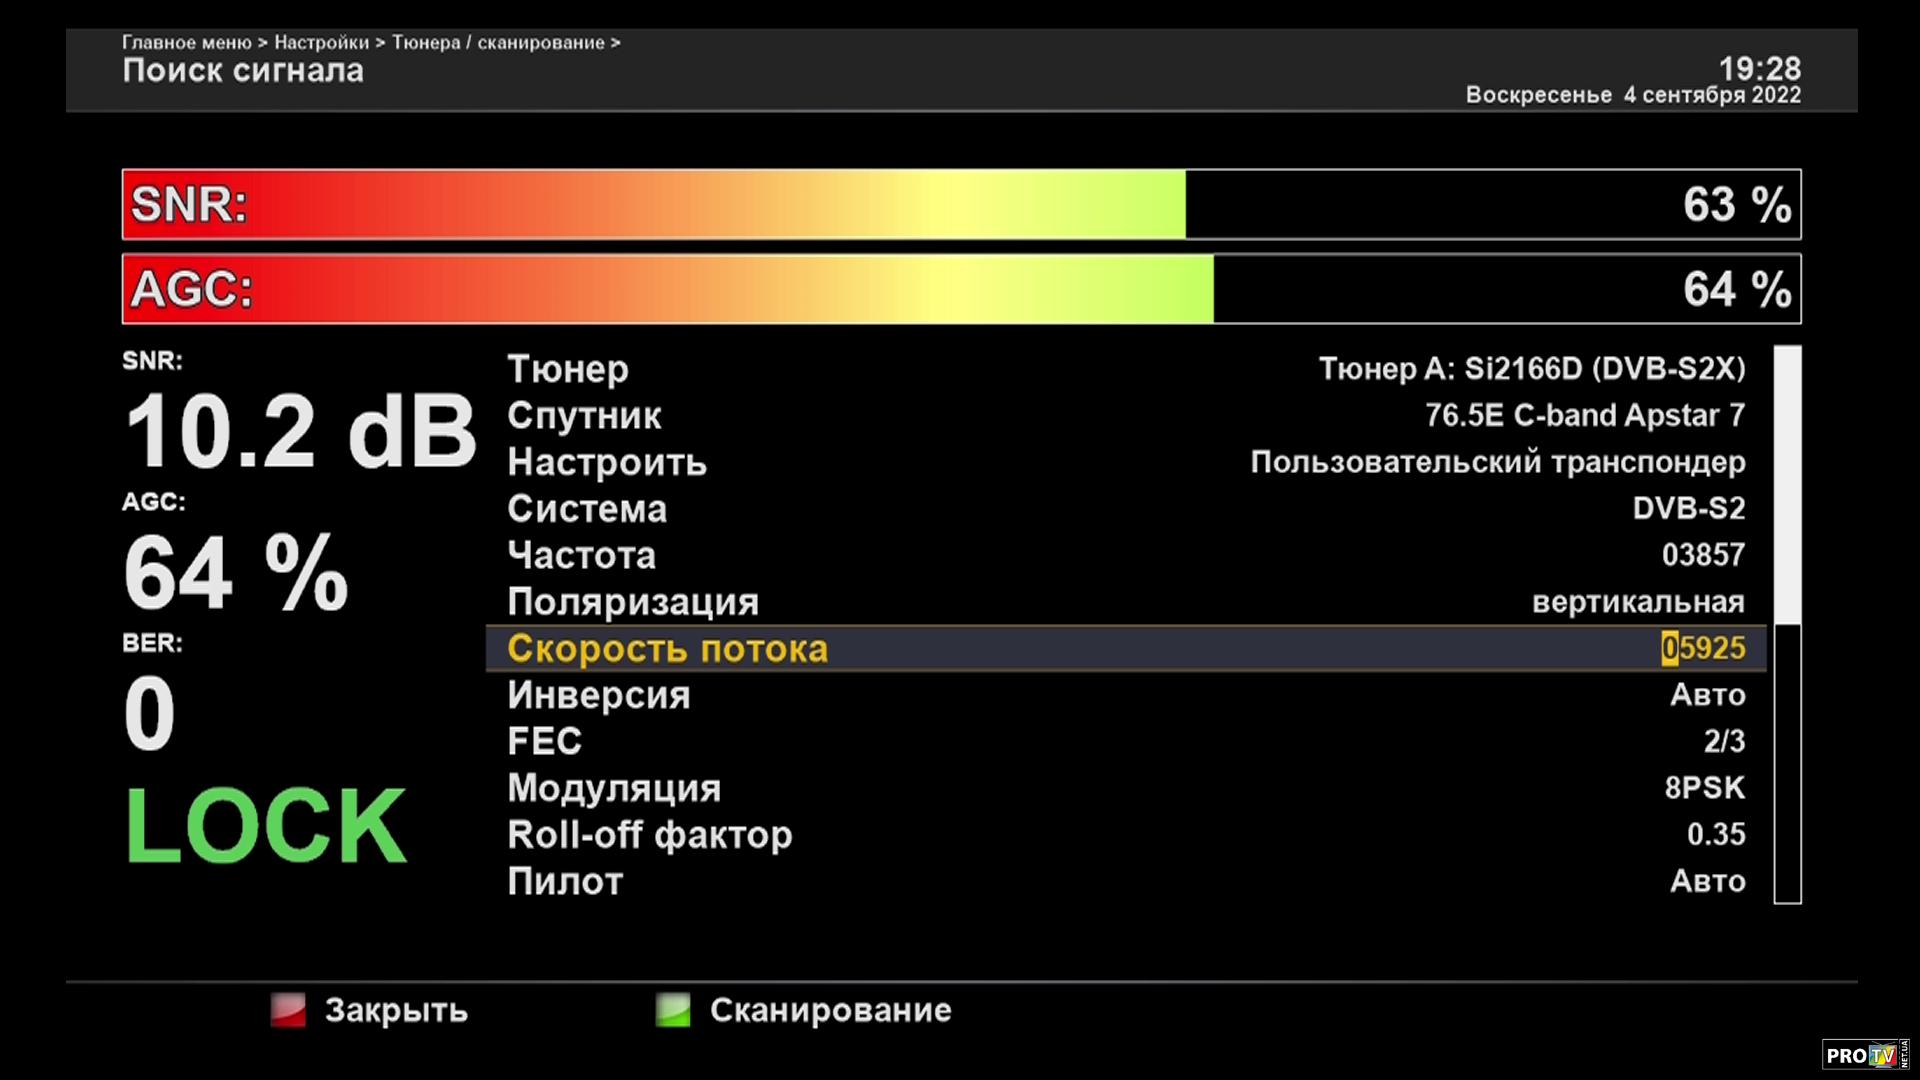Image resolution: width=1920 pixels, height=1080 pixels.
Task: Change the Спутник 76.5E Apstar 7 value
Action: 1584,415
